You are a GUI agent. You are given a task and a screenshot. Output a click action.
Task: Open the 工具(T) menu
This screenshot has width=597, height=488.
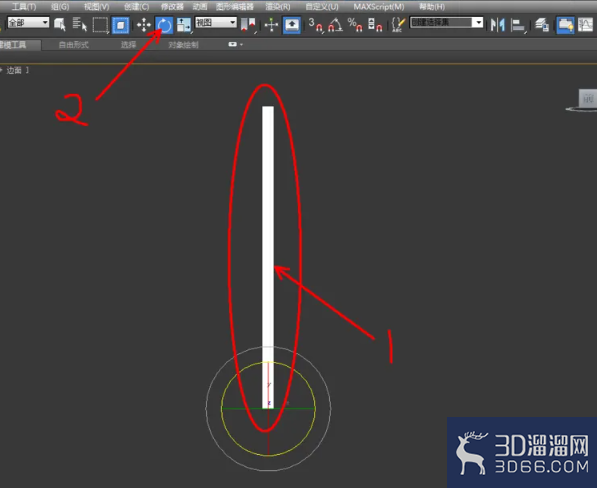(x=24, y=6)
